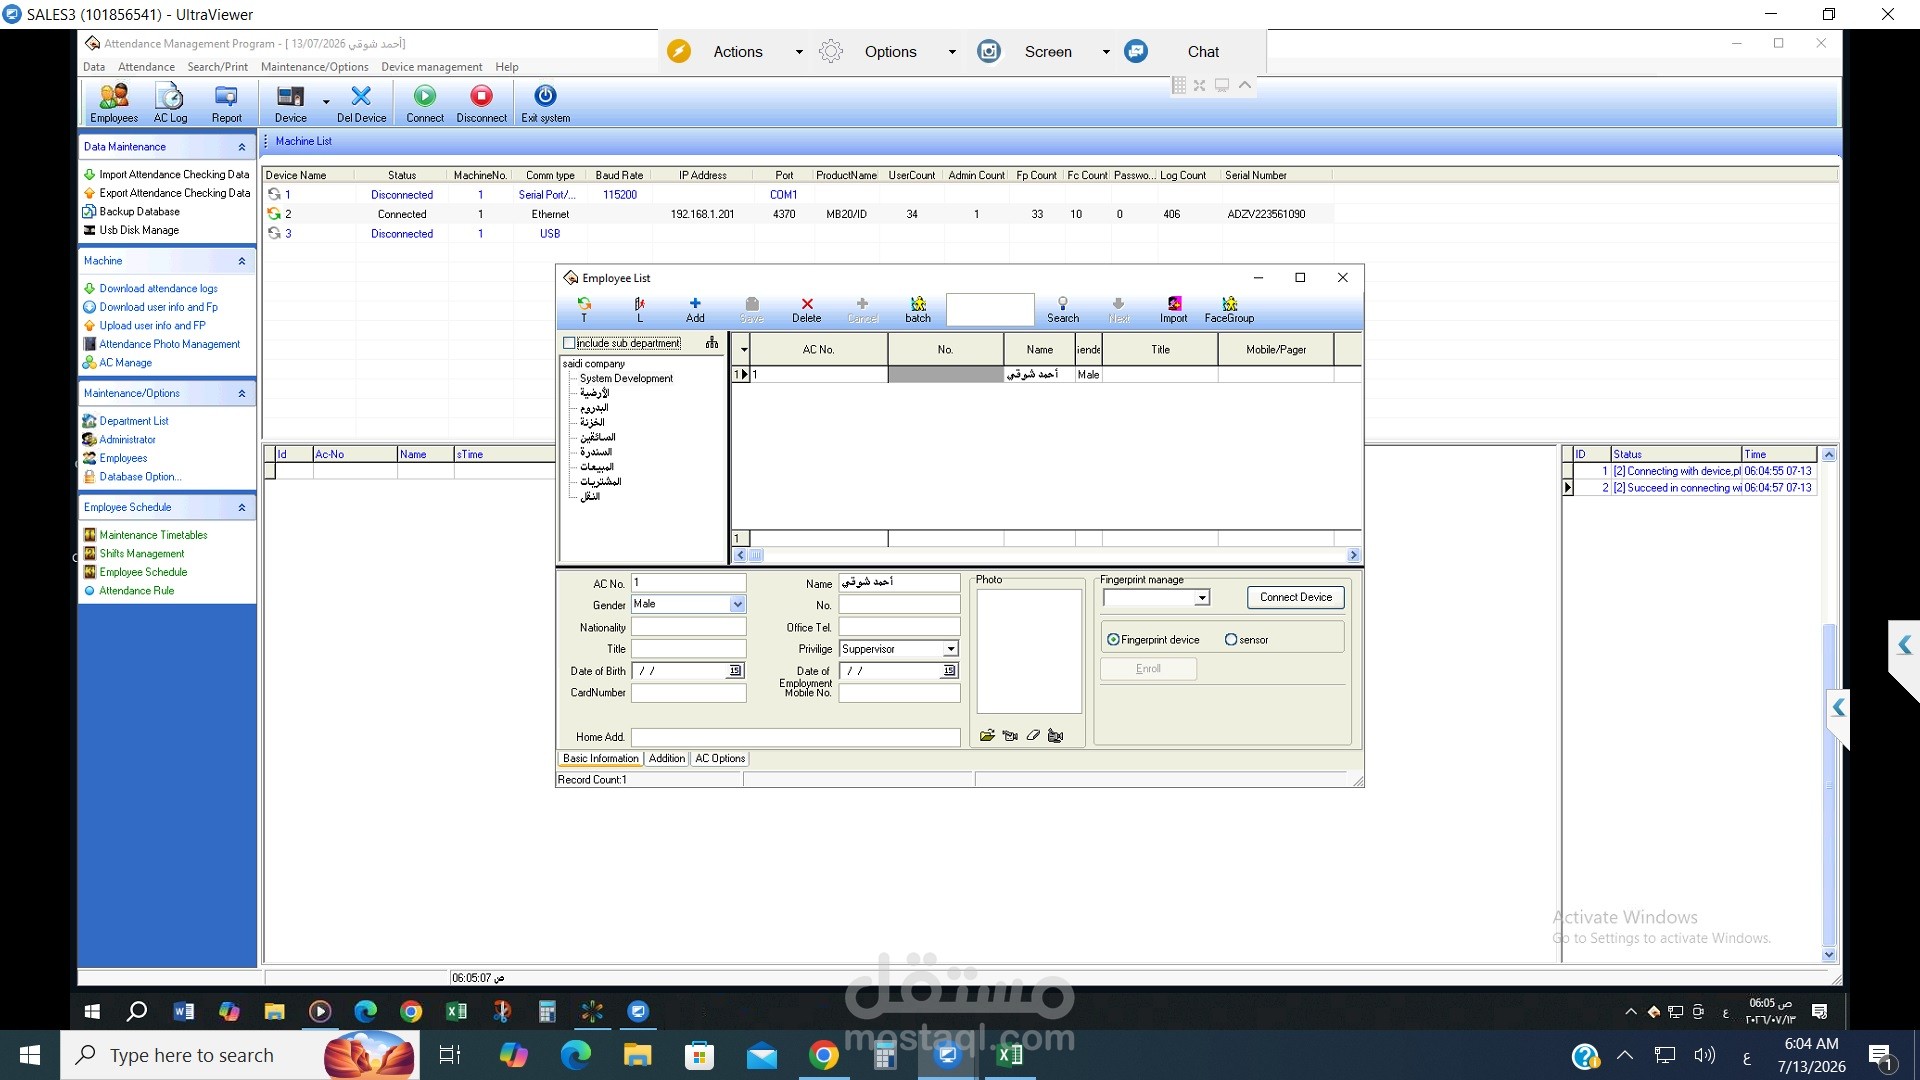Open the FaceGroup tool
1920x1080 pixels.
pyautogui.click(x=1229, y=310)
